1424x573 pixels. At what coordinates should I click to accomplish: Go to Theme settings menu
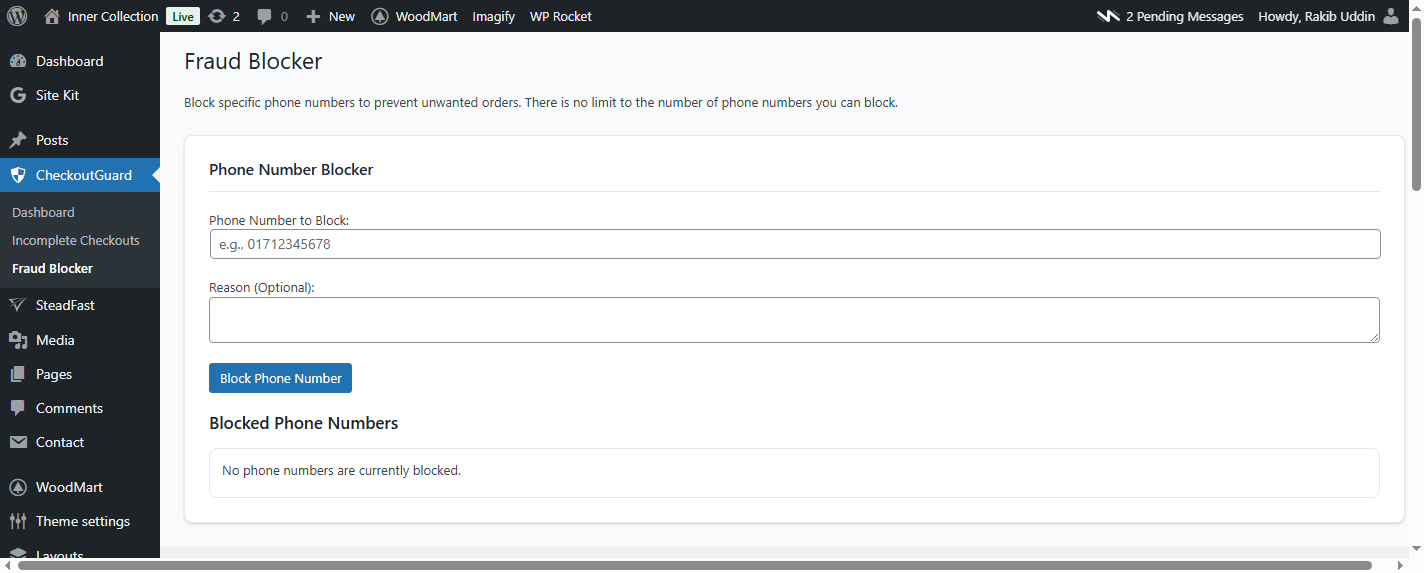coord(83,521)
